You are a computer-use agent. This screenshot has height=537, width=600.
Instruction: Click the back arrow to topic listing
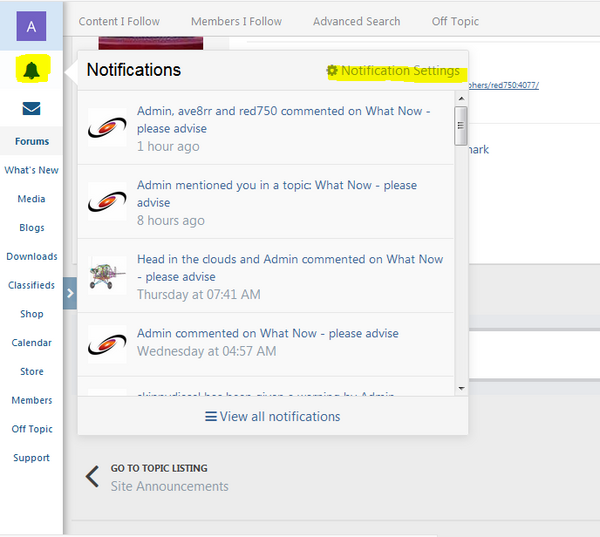92,477
